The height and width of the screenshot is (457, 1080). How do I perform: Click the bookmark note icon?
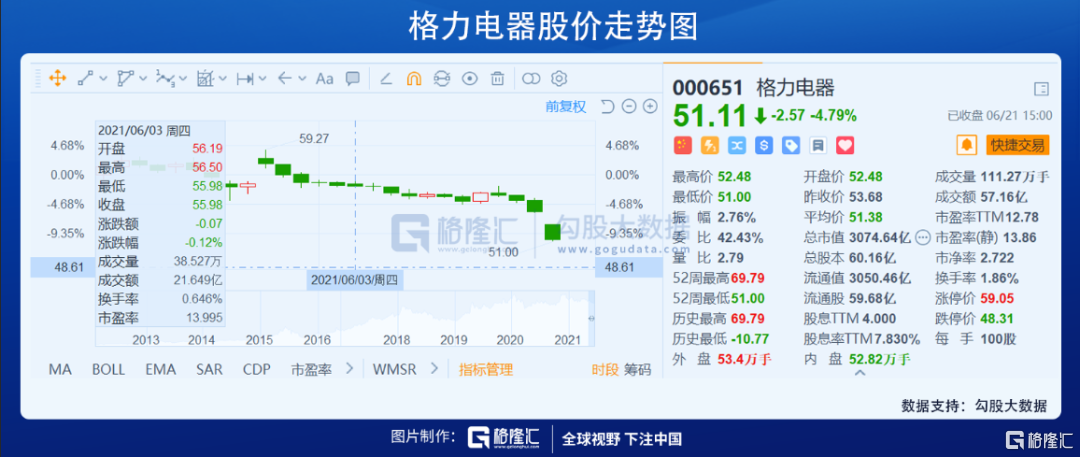click(818, 145)
